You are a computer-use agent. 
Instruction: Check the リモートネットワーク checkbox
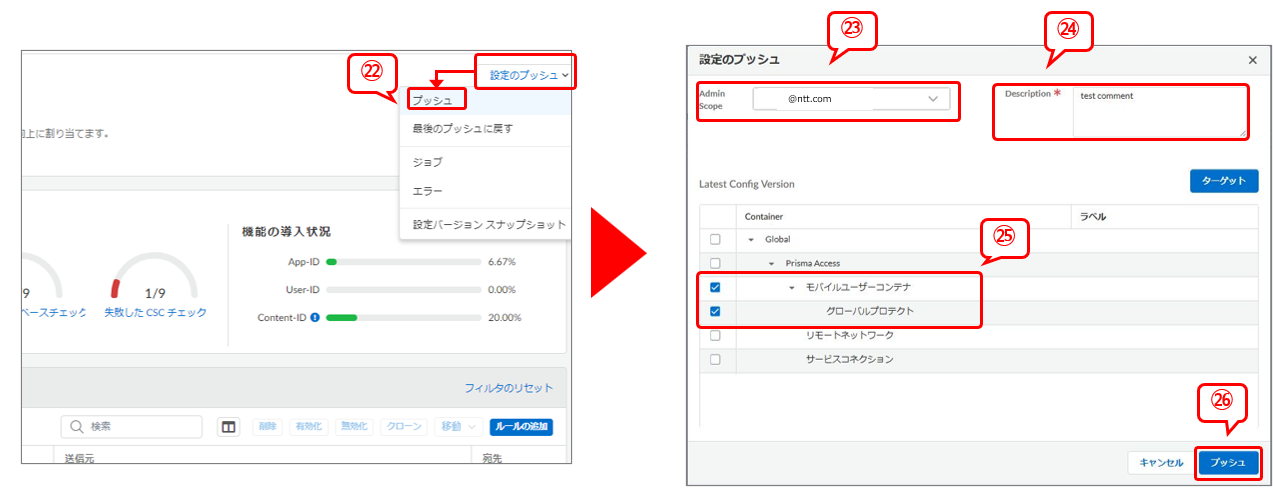tap(714, 336)
